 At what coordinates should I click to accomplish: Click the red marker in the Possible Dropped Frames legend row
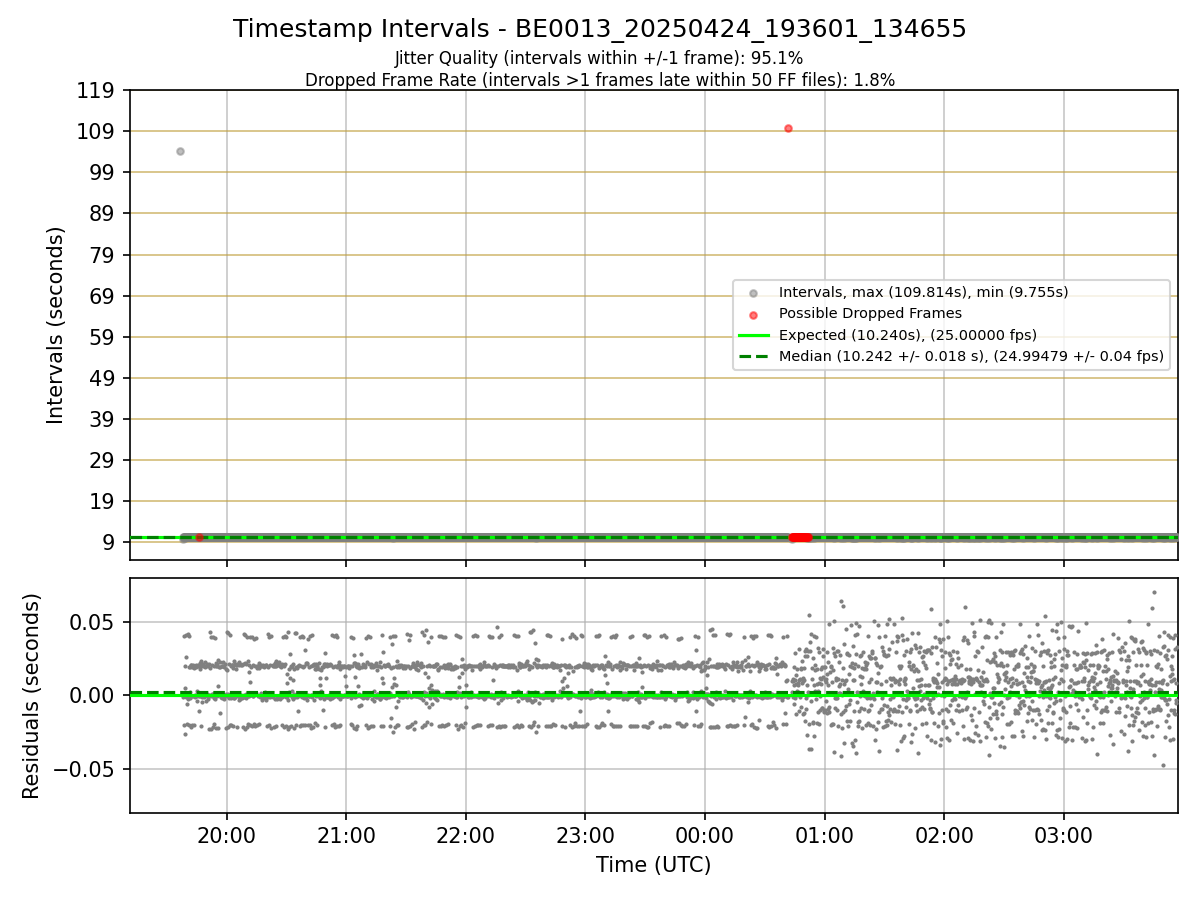pos(753,314)
